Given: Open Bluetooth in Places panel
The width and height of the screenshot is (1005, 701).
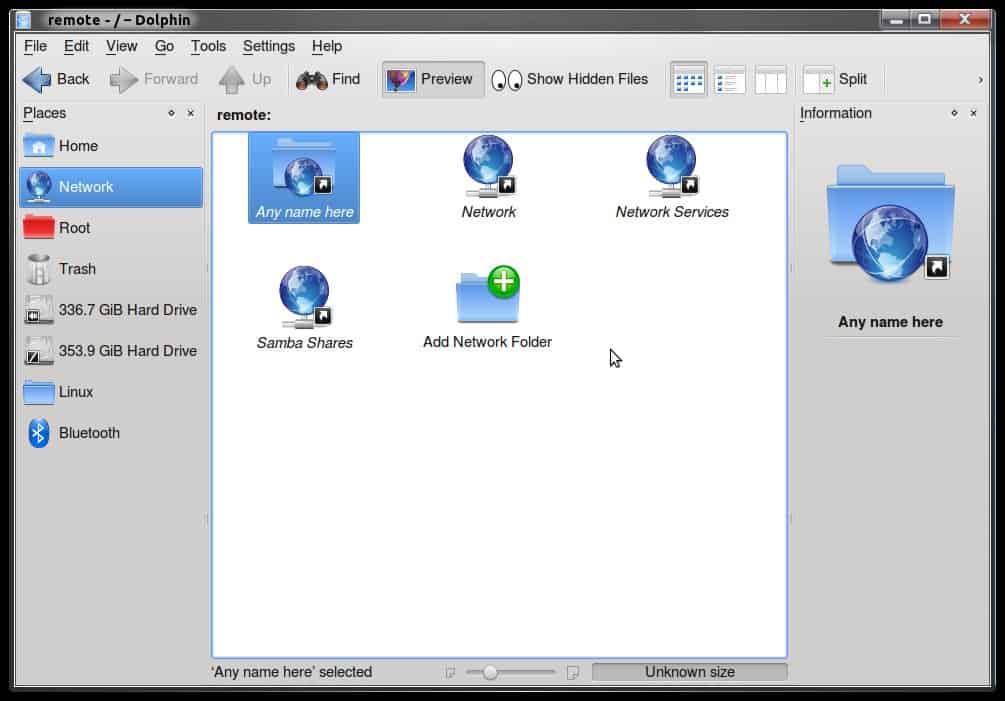Looking at the screenshot, I should (x=111, y=433).
